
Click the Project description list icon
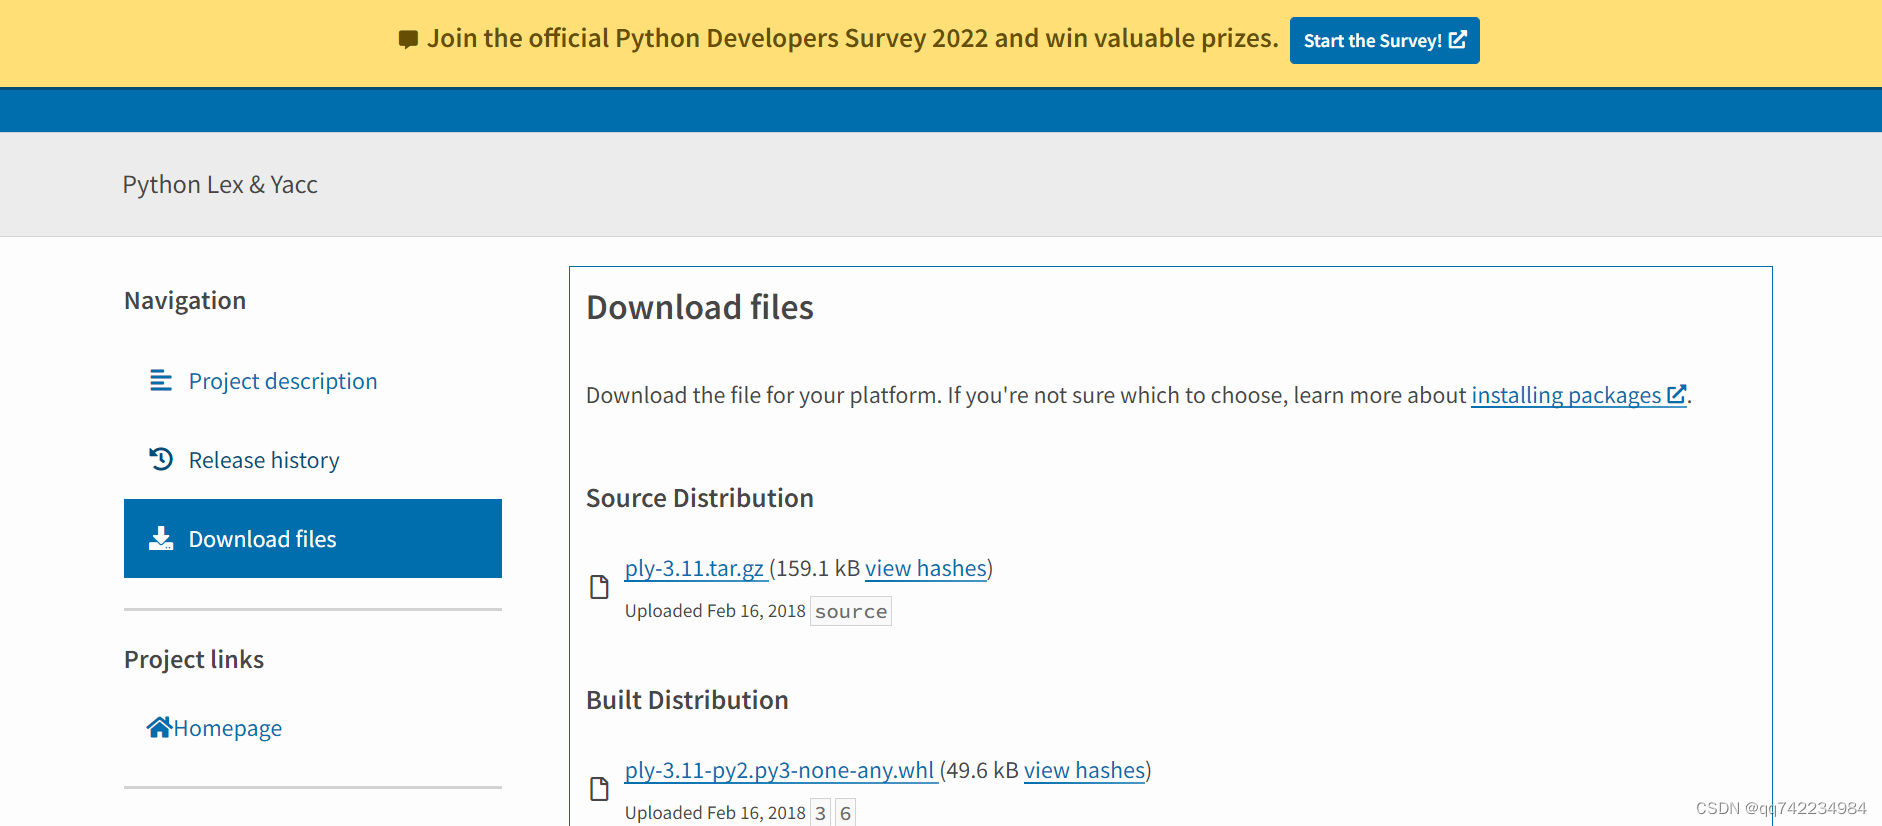[160, 381]
